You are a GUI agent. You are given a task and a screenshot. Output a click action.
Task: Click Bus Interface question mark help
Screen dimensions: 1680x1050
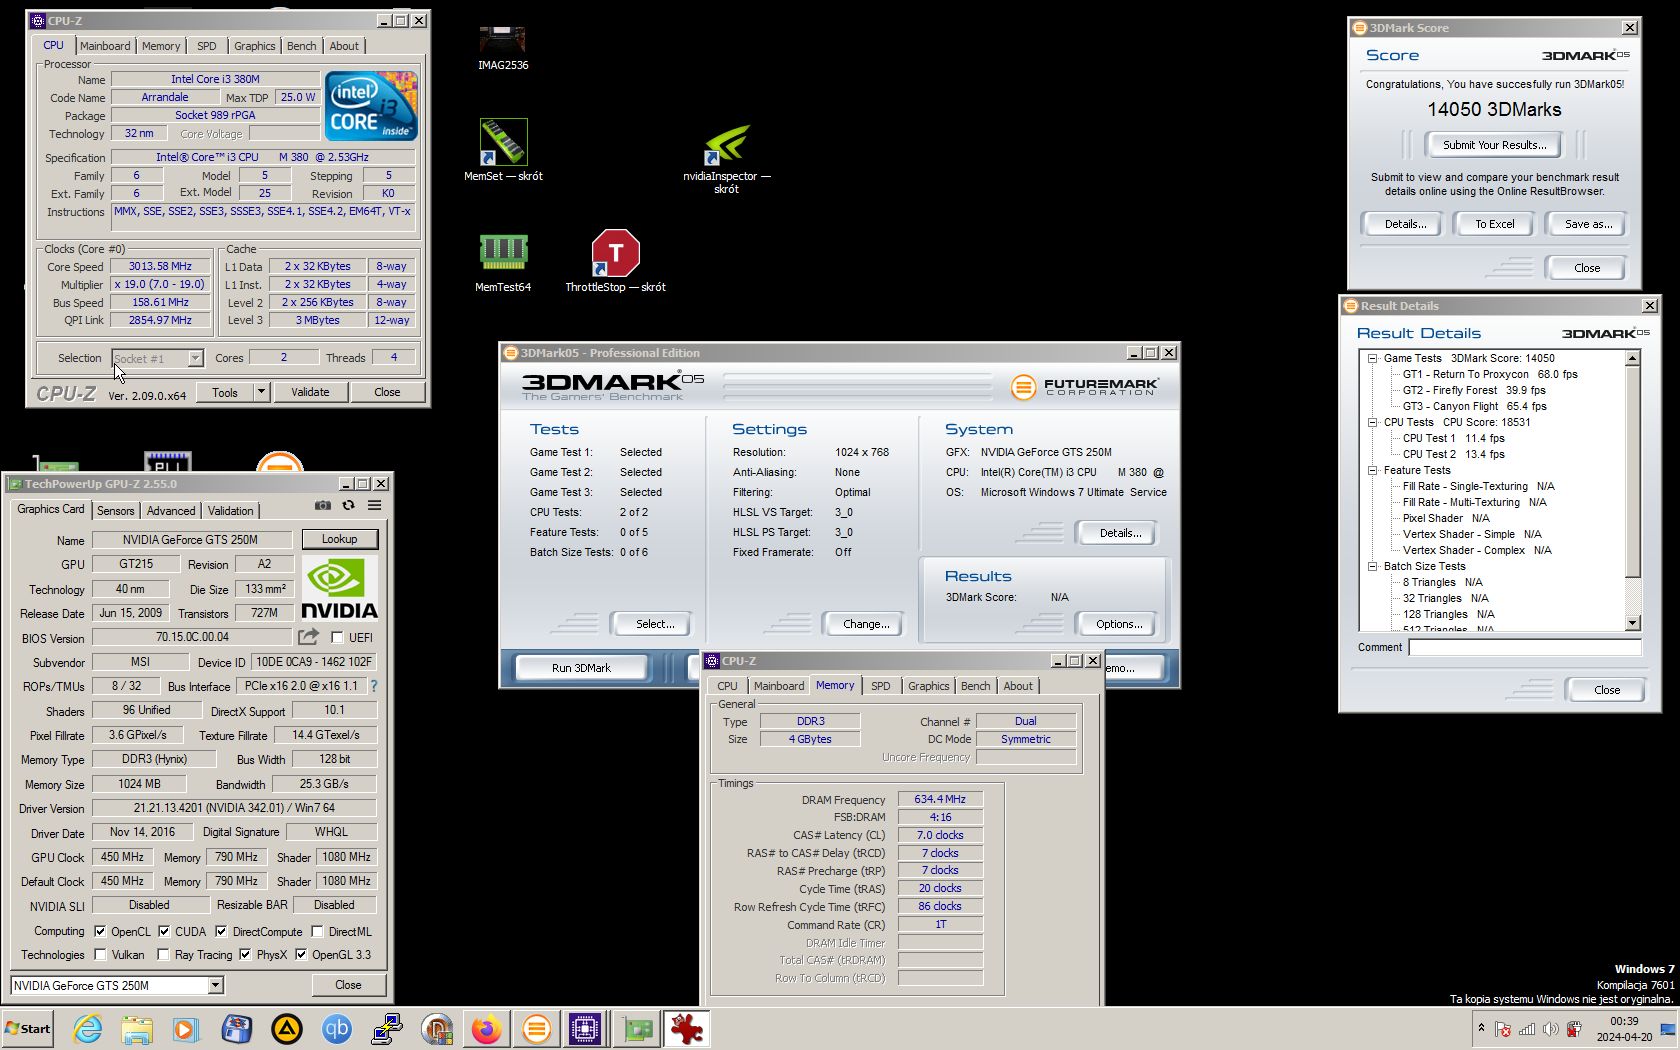[374, 686]
